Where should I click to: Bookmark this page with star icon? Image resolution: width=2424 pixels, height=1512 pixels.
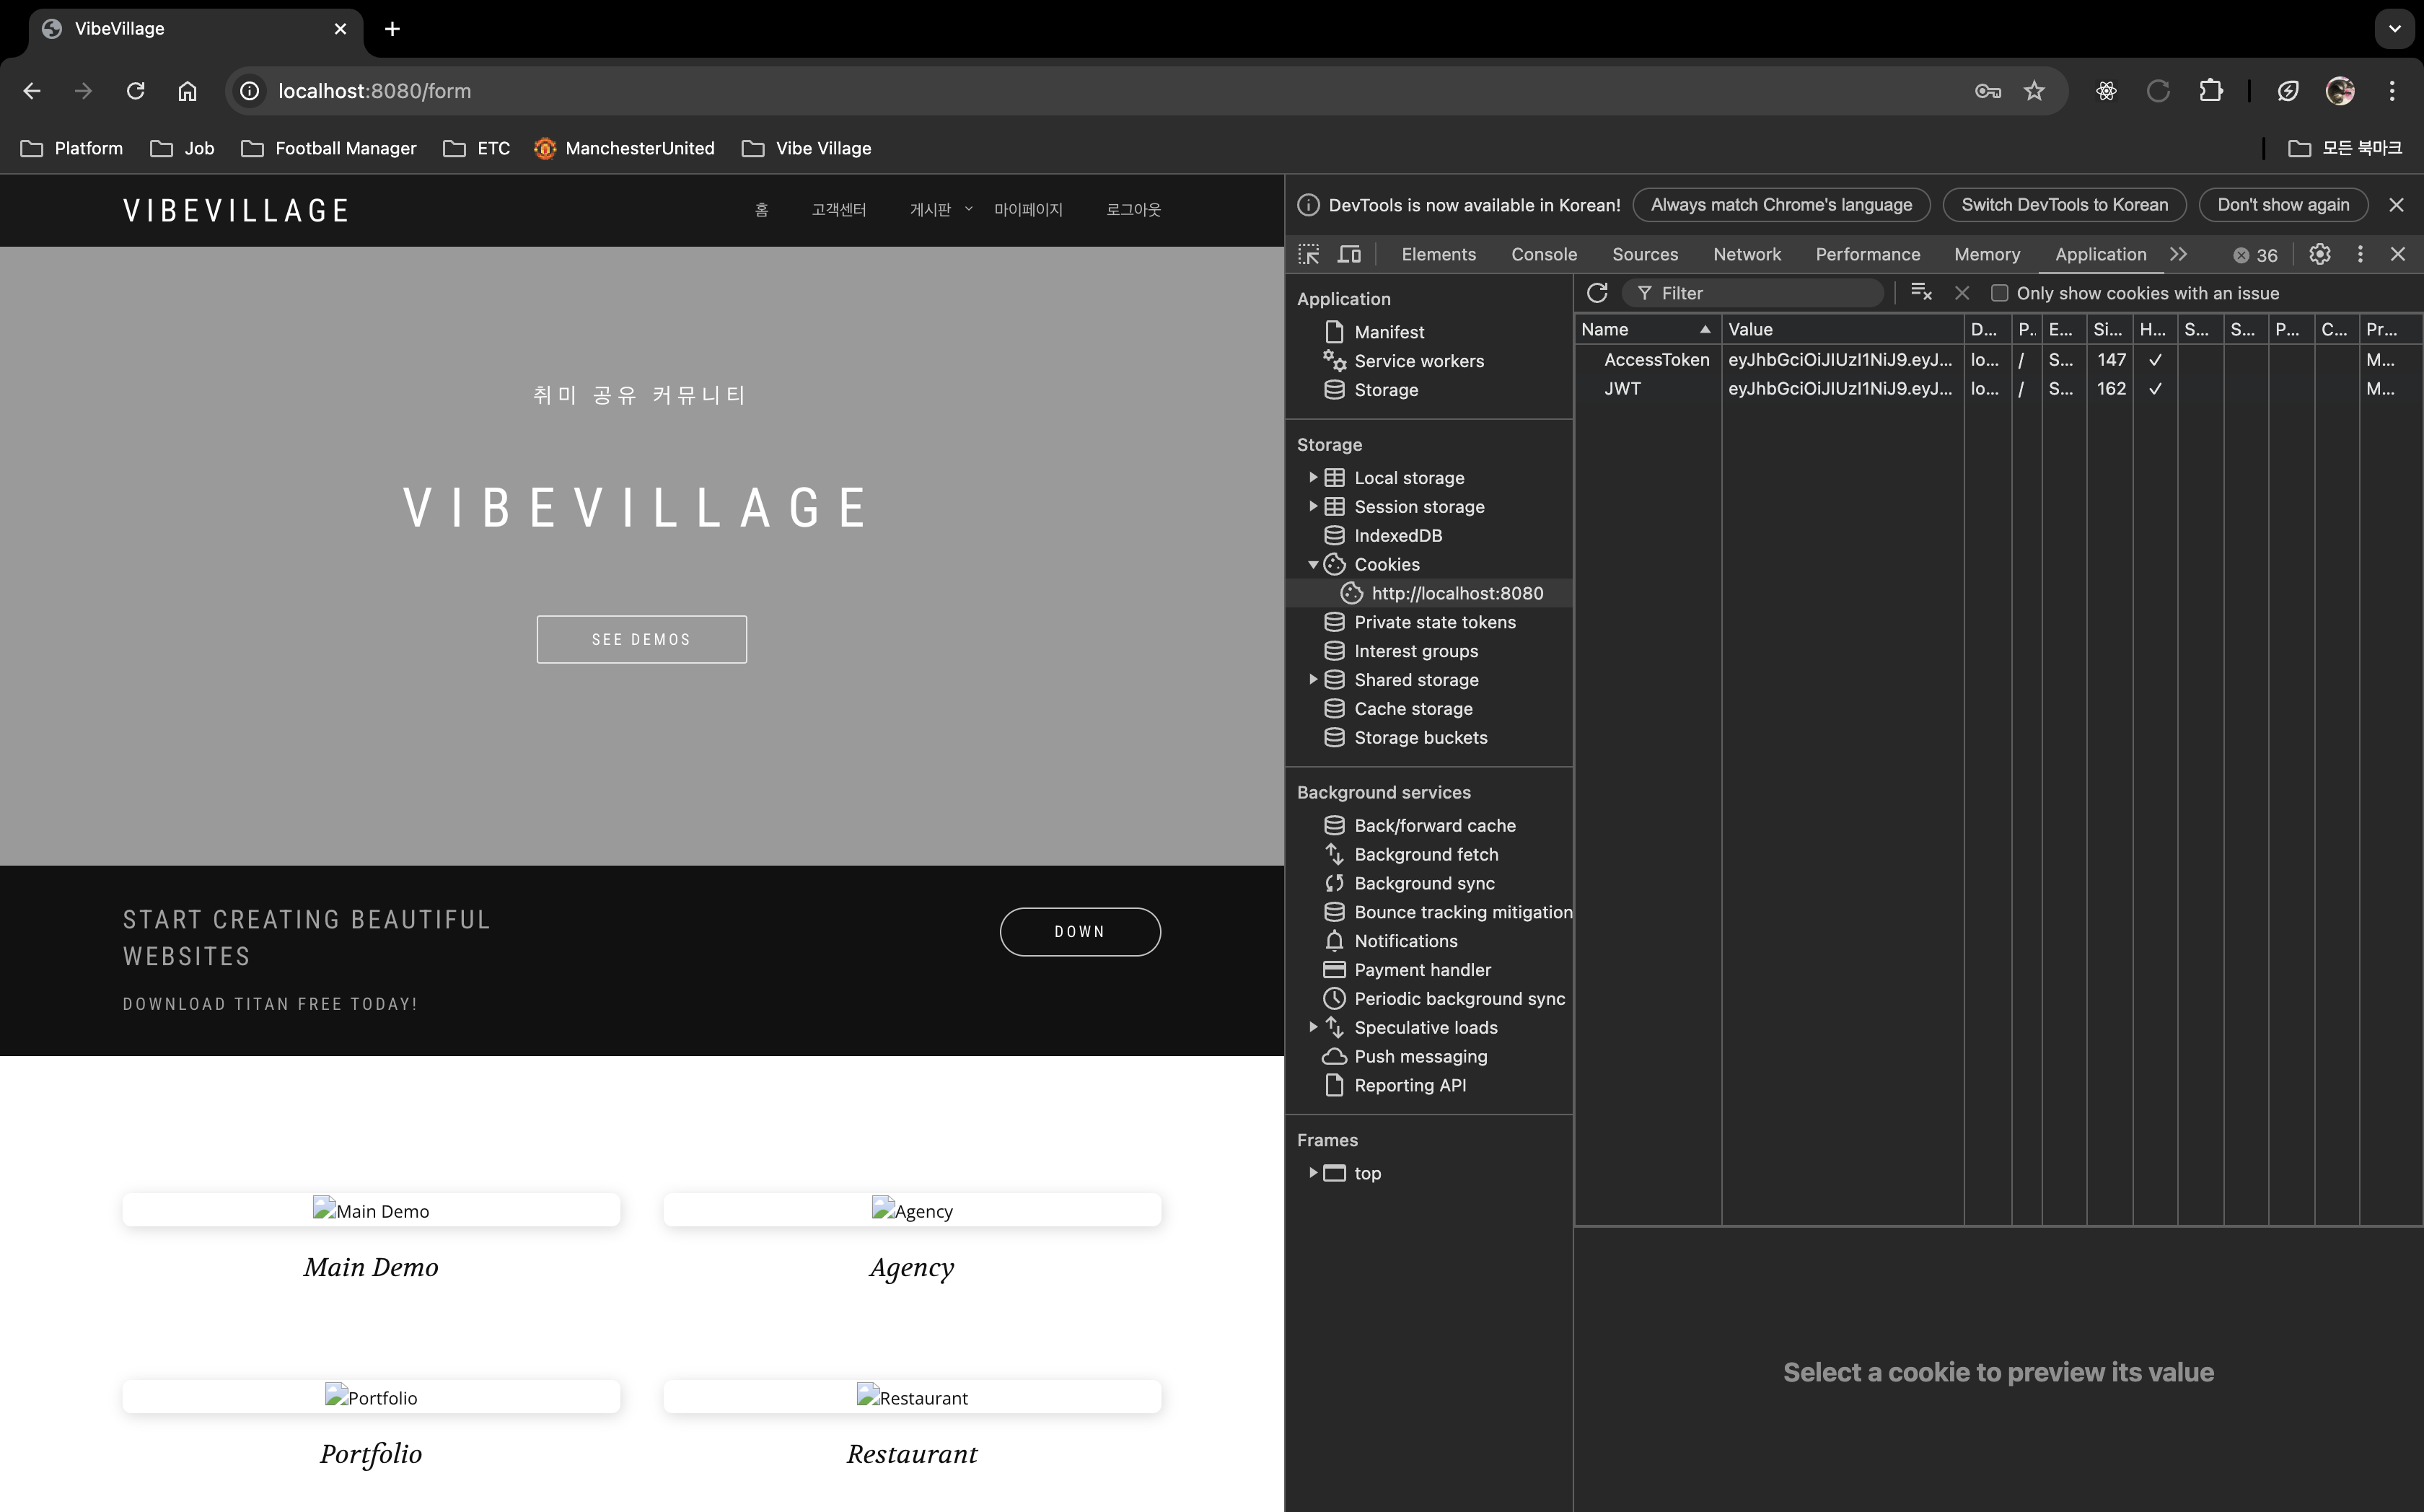pyautogui.click(x=2034, y=91)
